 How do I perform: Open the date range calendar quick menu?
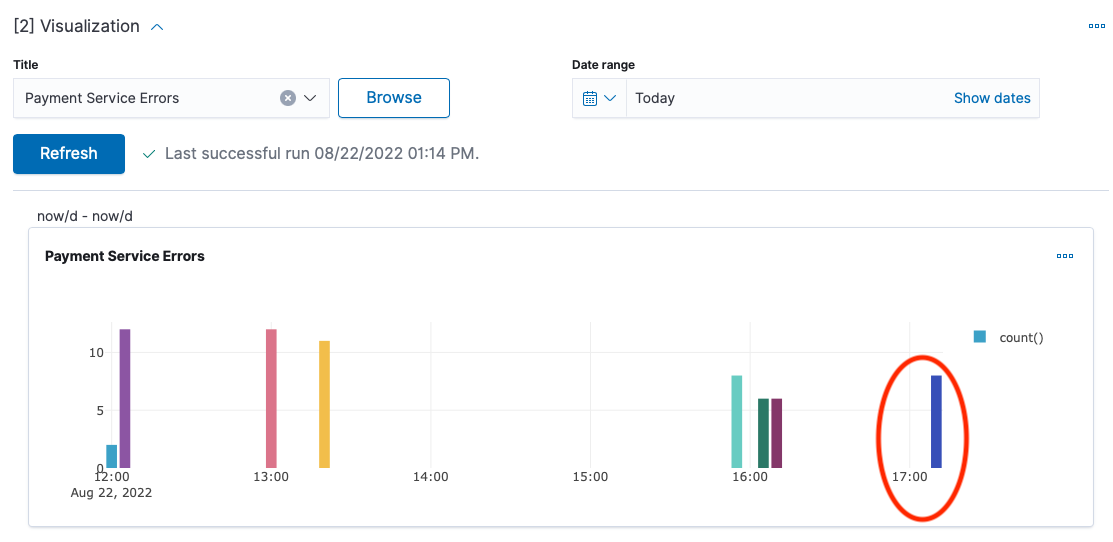click(x=599, y=98)
